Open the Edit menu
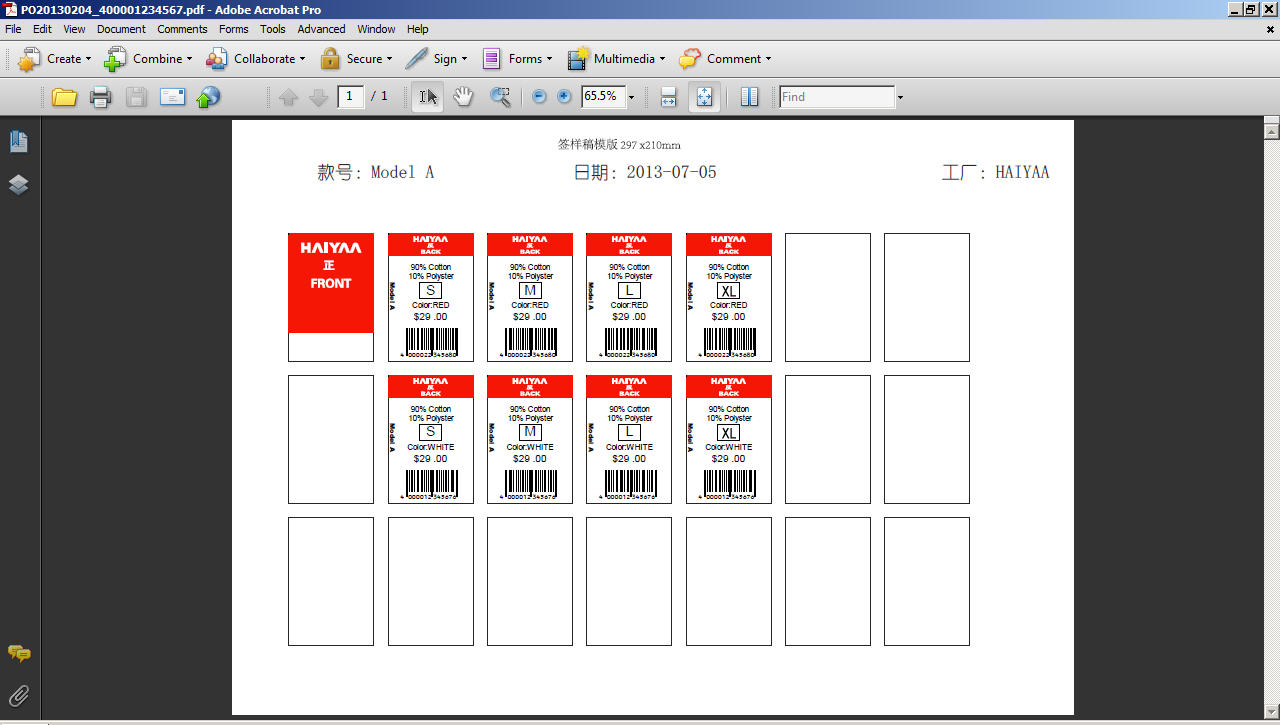This screenshot has height=725, width=1280. (42, 29)
